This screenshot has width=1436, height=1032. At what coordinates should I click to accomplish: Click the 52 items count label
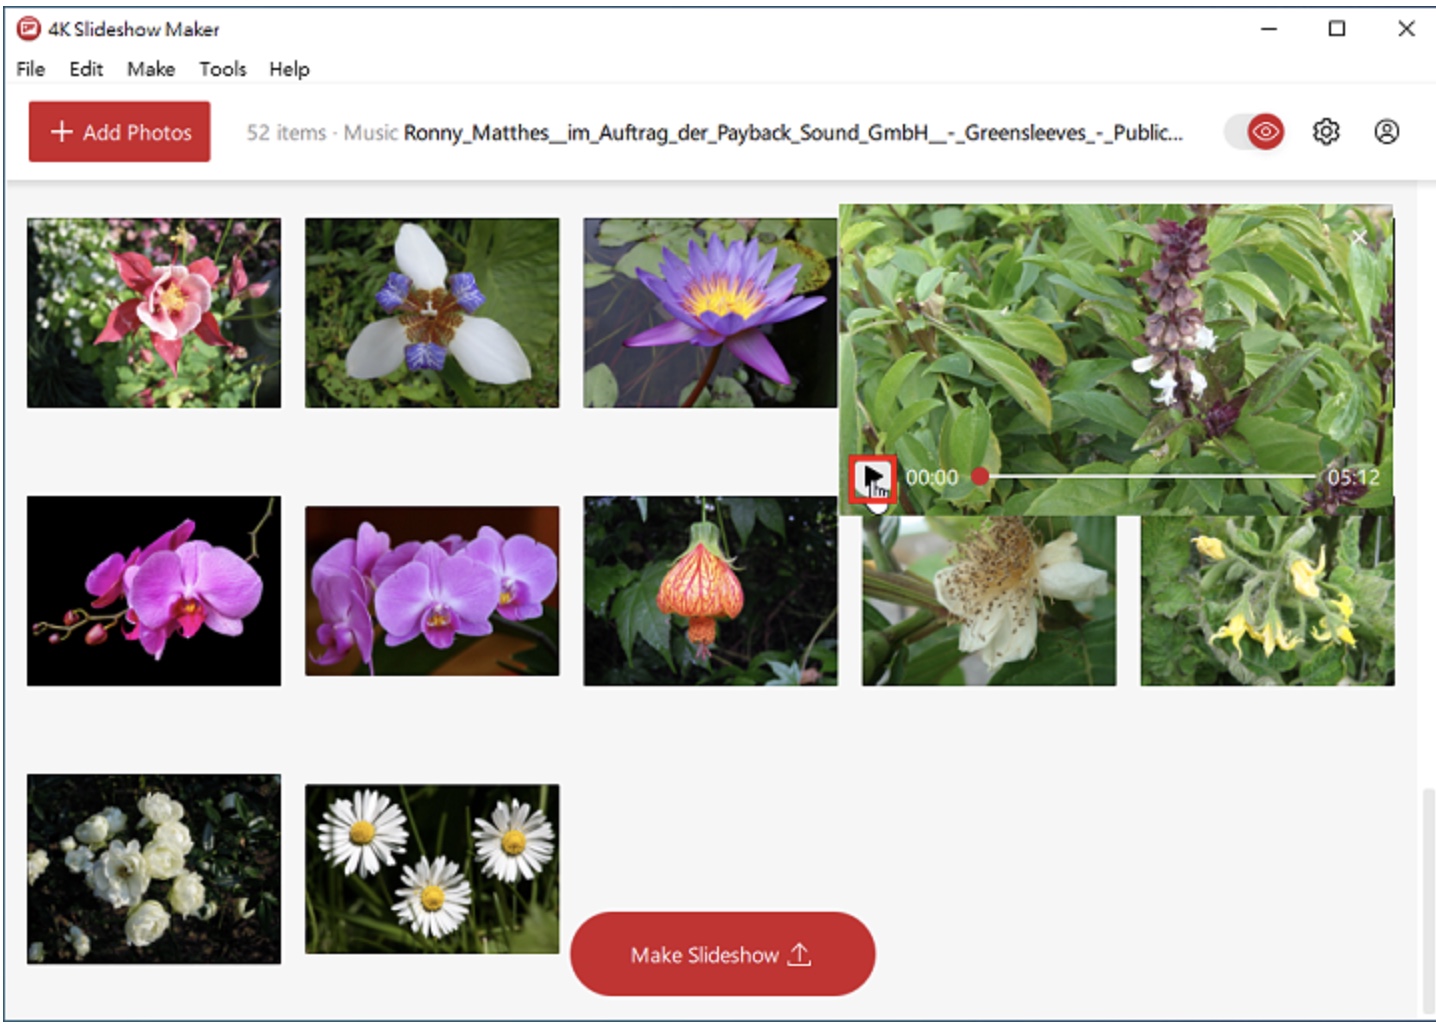286,133
